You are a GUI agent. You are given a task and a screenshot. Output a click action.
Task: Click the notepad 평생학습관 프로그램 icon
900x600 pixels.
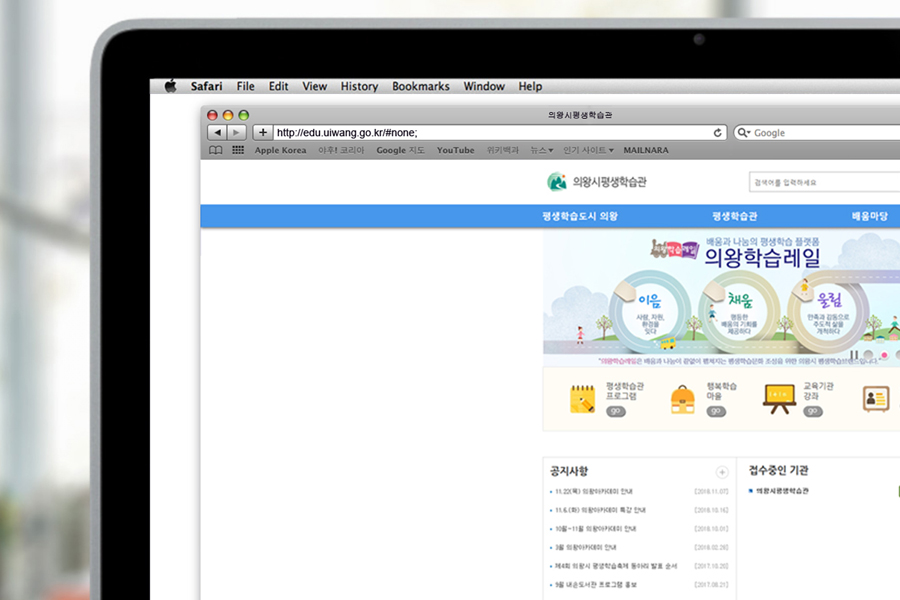[582, 399]
